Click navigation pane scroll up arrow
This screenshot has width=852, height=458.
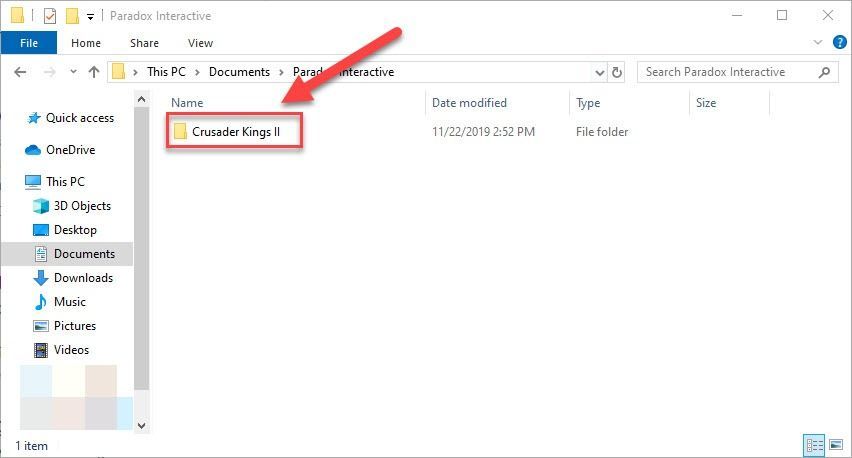[x=141, y=99]
